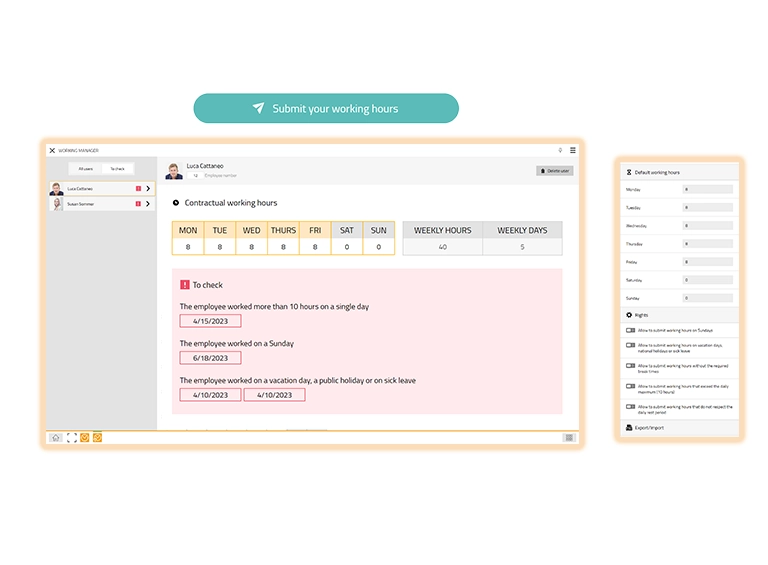Viewport: 768px width, 565px height.
Task: Open the hamburger menu in the title bar
Action: click(573, 150)
